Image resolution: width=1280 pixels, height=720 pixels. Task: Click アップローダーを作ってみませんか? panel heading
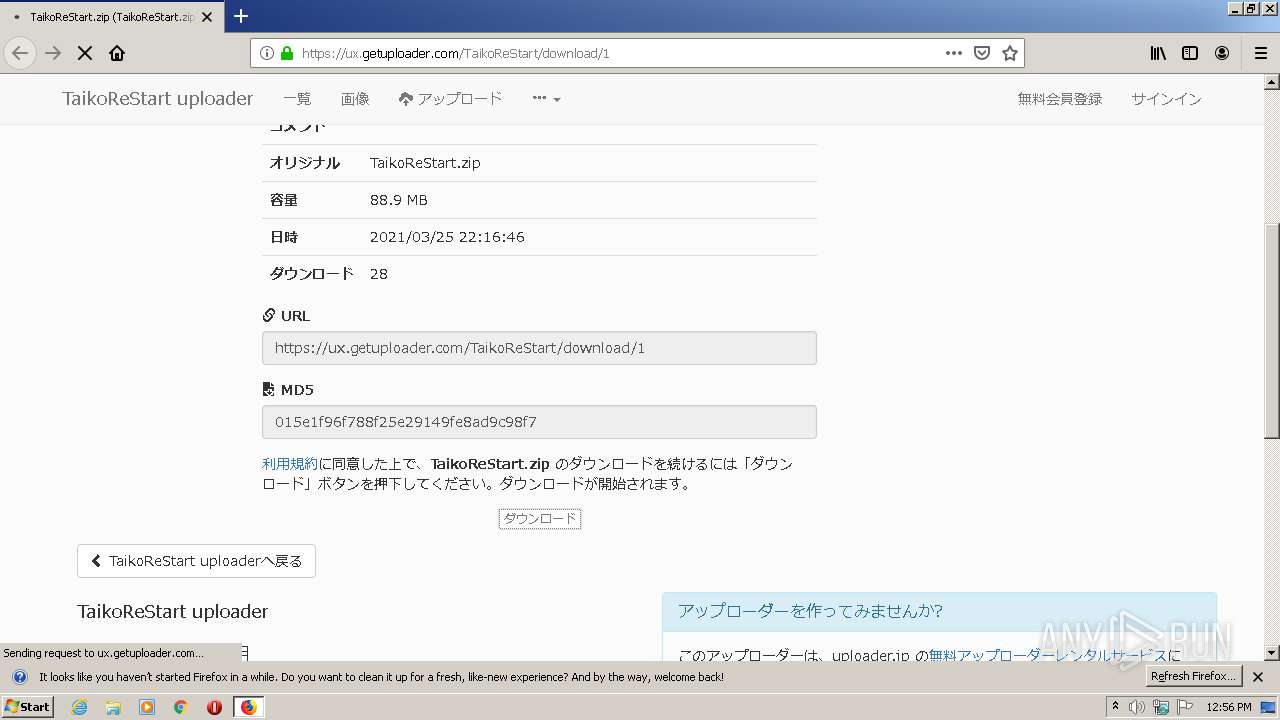(x=811, y=611)
